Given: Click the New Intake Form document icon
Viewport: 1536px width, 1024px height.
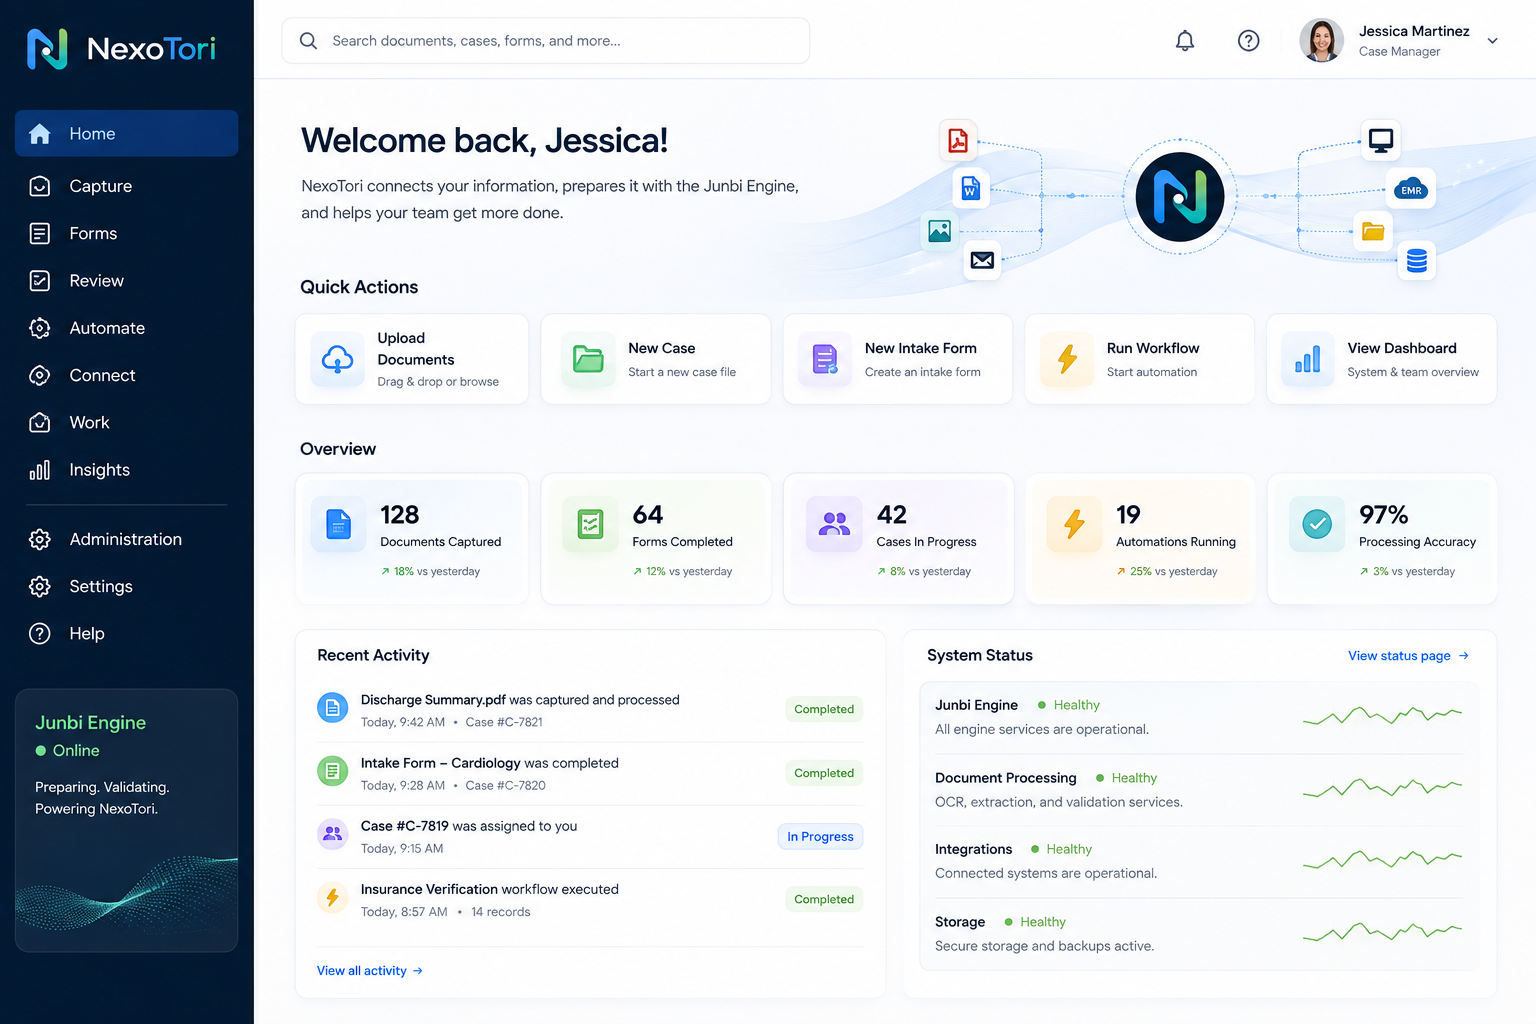Looking at the screenshot, I should [x=825, y=359].
